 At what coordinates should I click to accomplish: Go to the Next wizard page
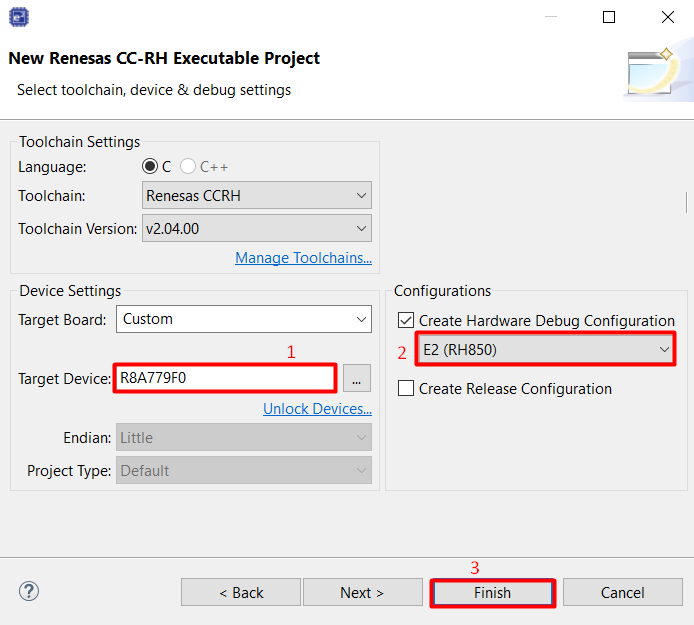point(362,593)
